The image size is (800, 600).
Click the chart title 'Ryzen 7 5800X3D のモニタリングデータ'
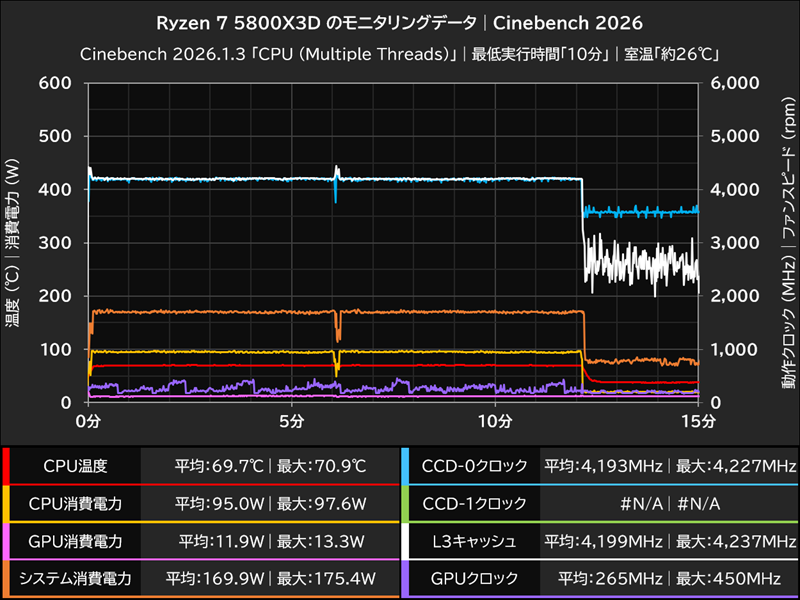pyautogui.click(x=316, y=23)
